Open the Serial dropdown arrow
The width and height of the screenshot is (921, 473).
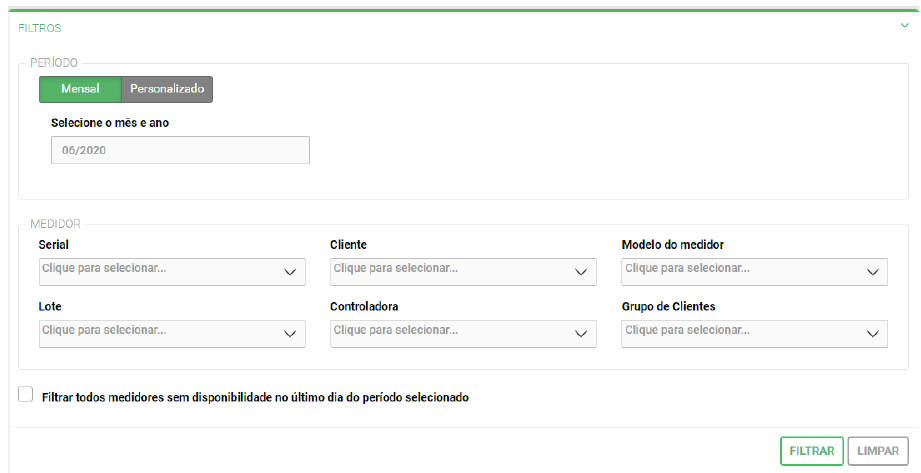point(290,272)
